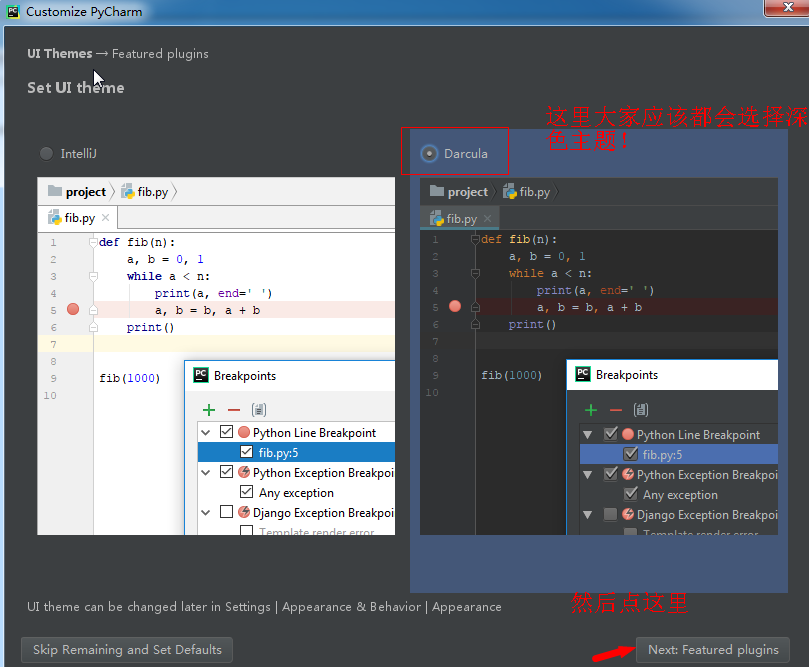Click the Django Exception Breakpoint icon, IntelliJ preview

coord(244,512)
